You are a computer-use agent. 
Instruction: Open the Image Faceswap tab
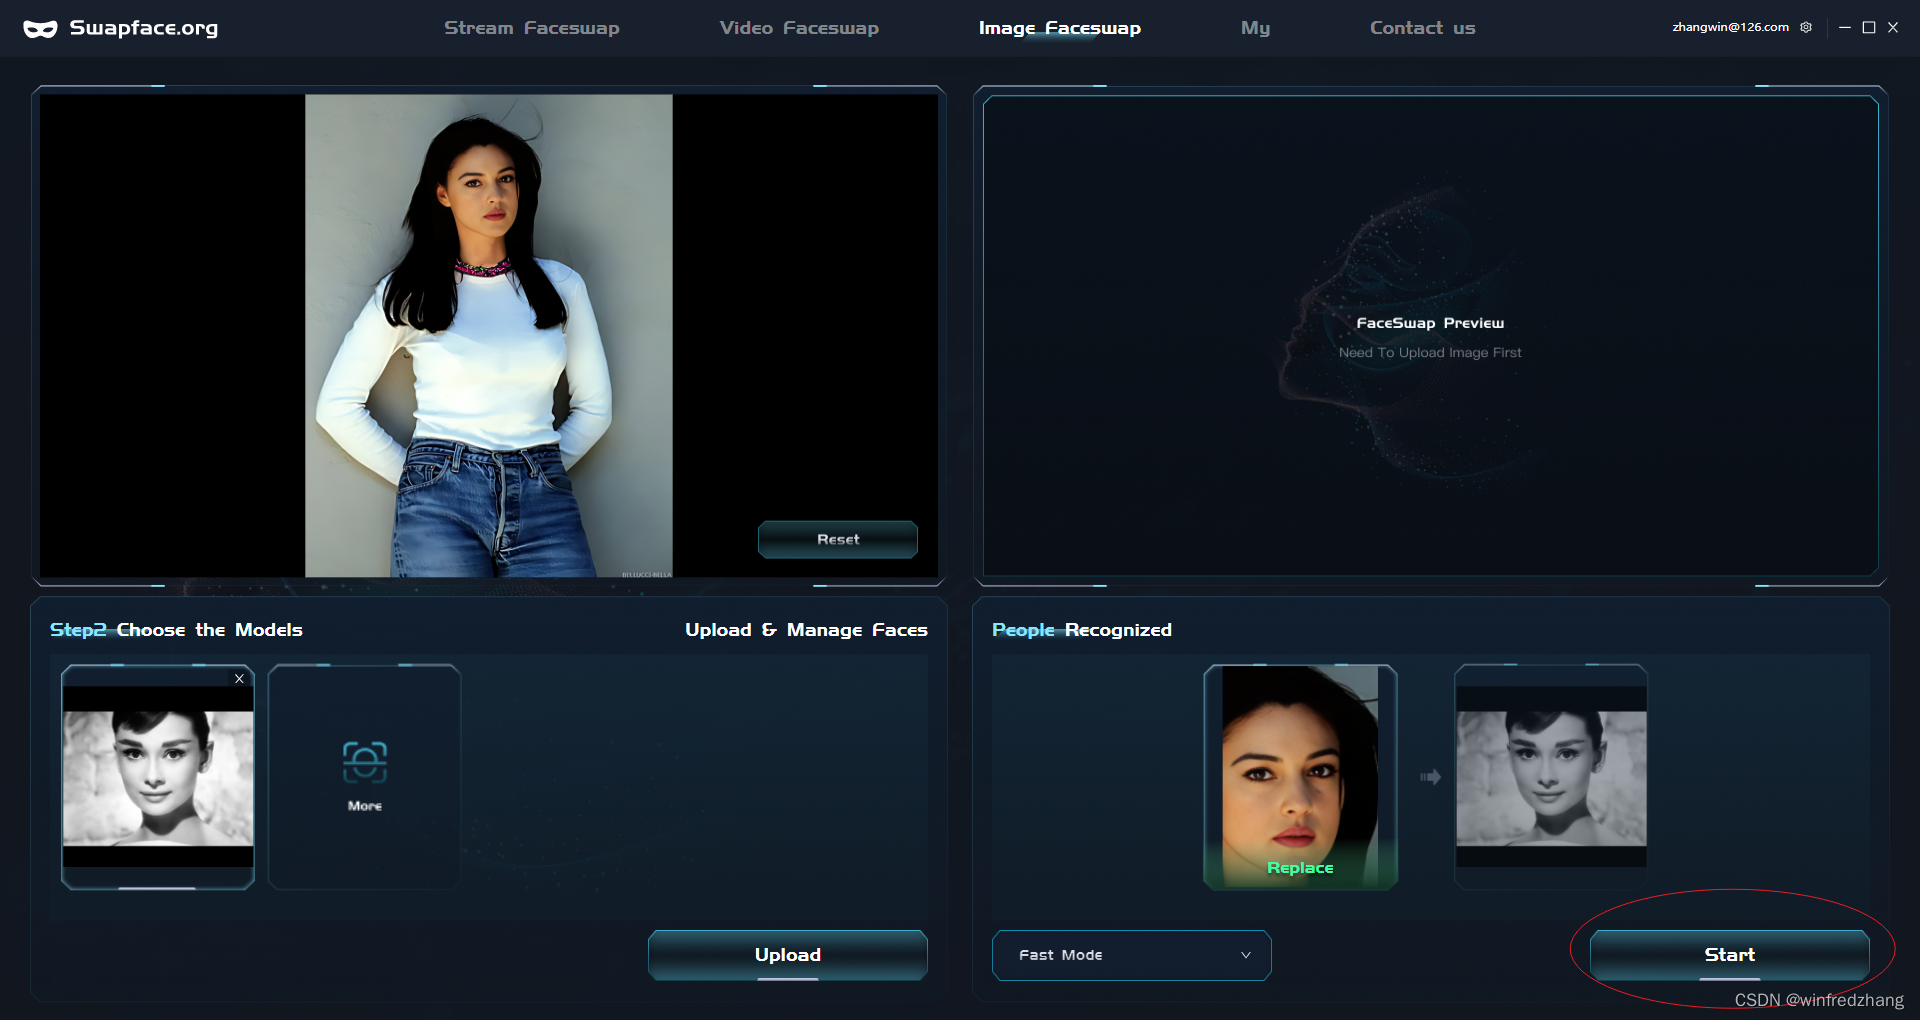[x=1060, y=28]
